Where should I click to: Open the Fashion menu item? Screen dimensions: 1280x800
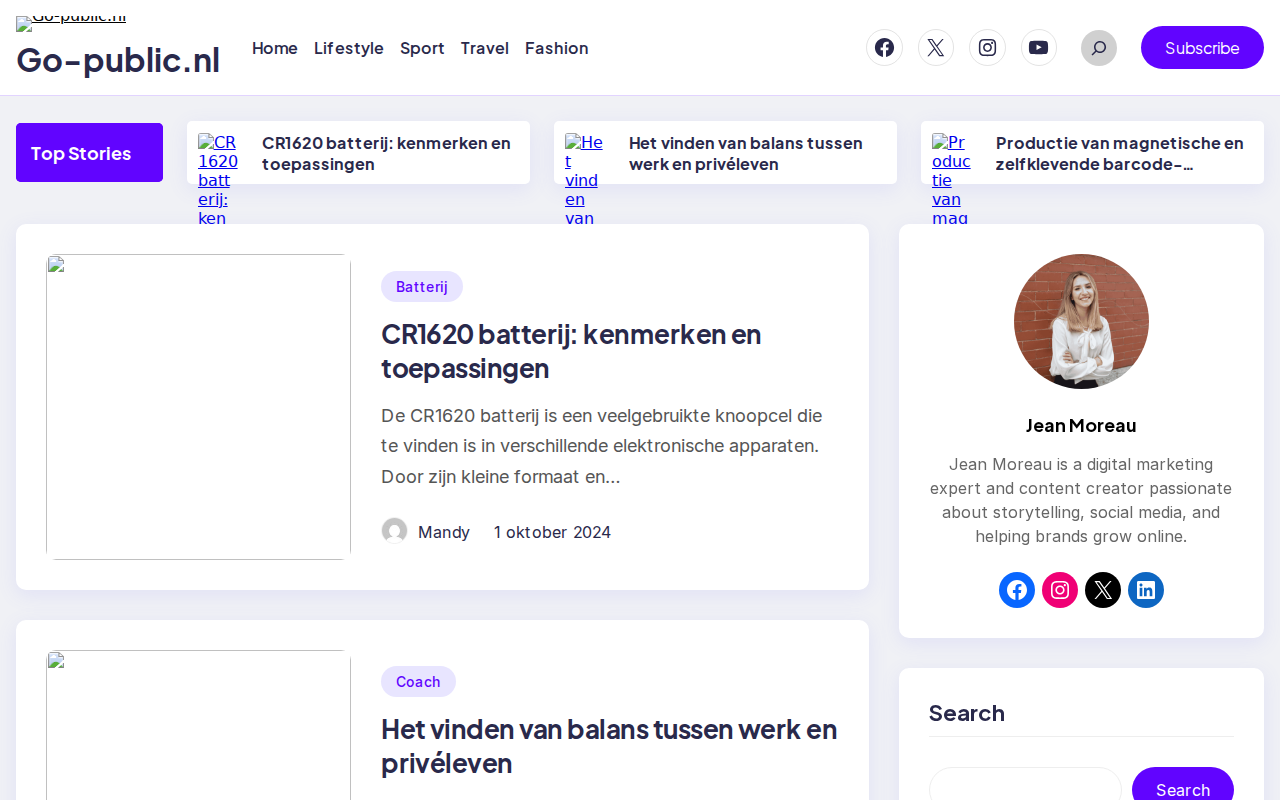click(557, 48)
